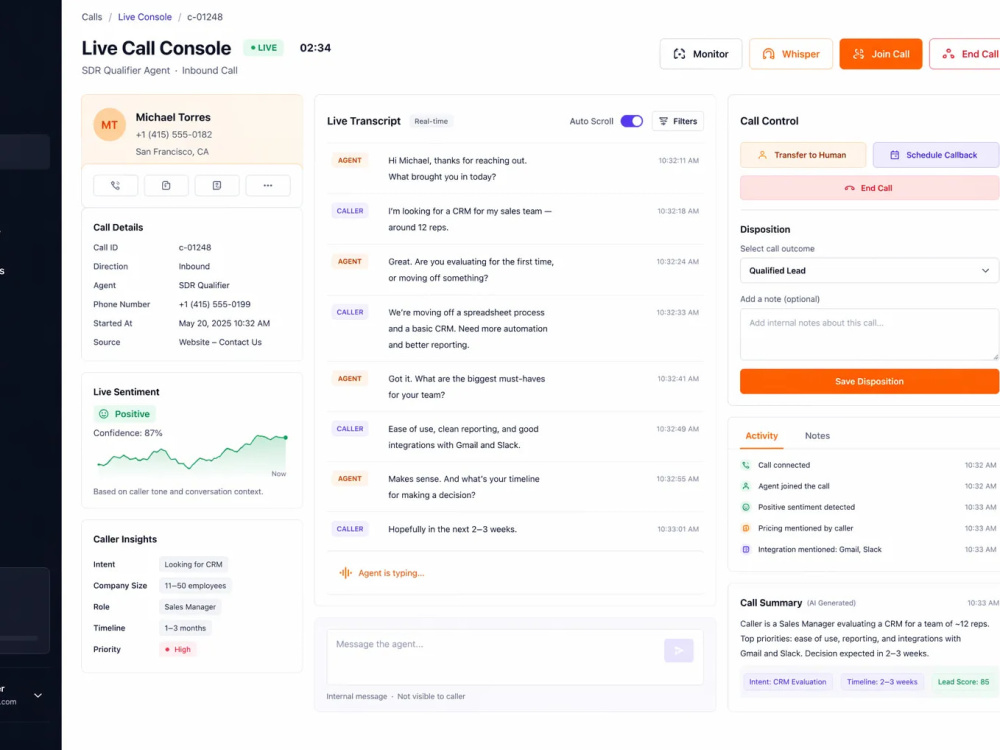The width and height of the screenshot is (1000, 750).
Task: Click the Looking for CRM intent tag
Action: pos(193,564)
